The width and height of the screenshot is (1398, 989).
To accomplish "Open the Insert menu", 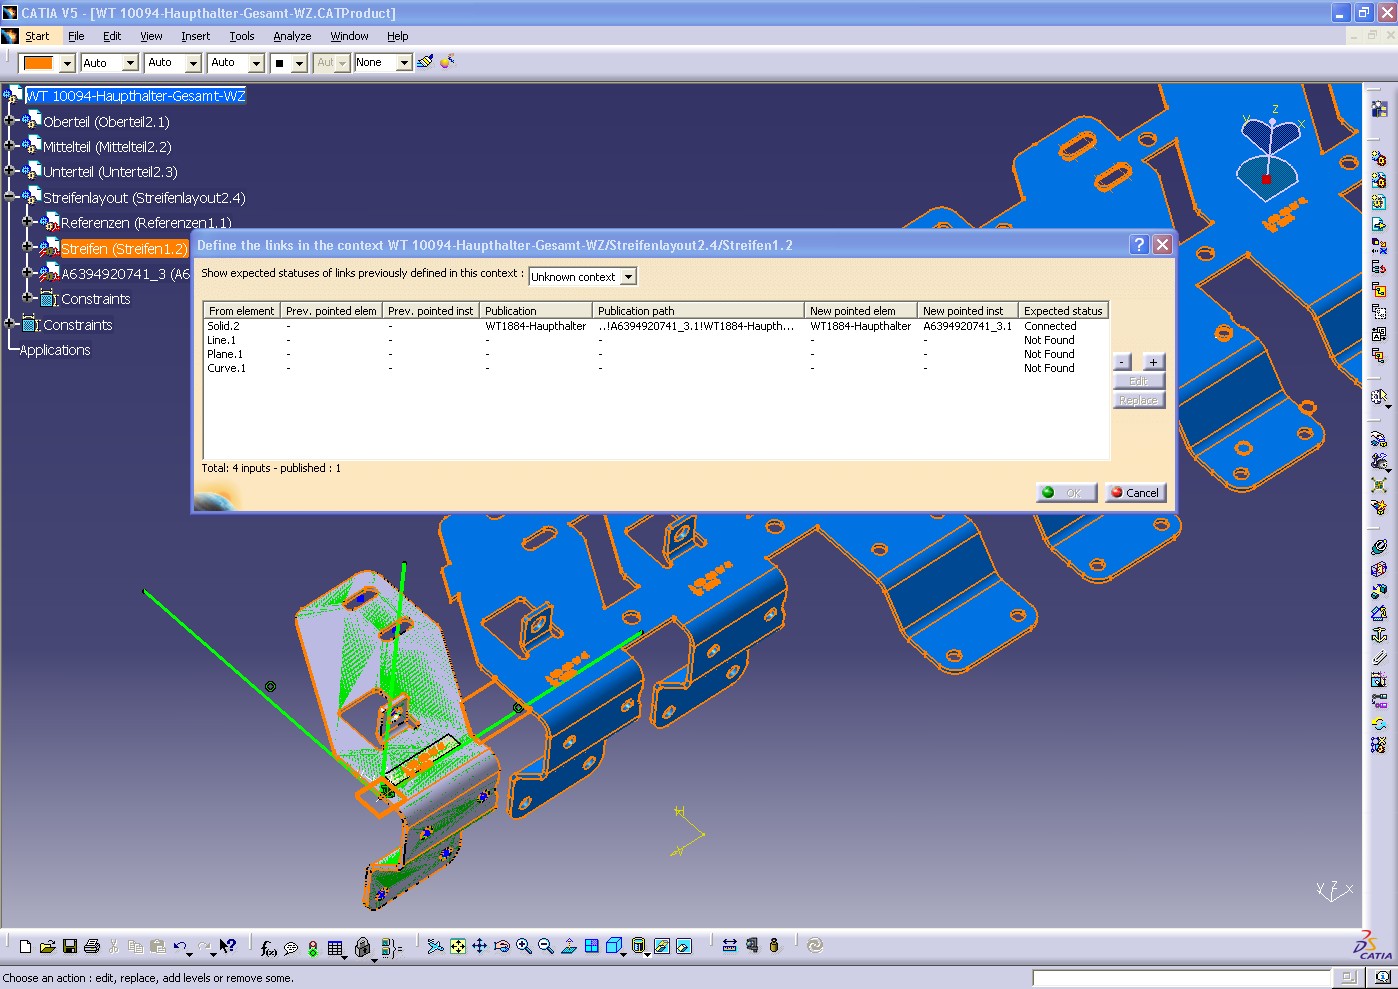I will pyautogui.click(x=195, y=36).
